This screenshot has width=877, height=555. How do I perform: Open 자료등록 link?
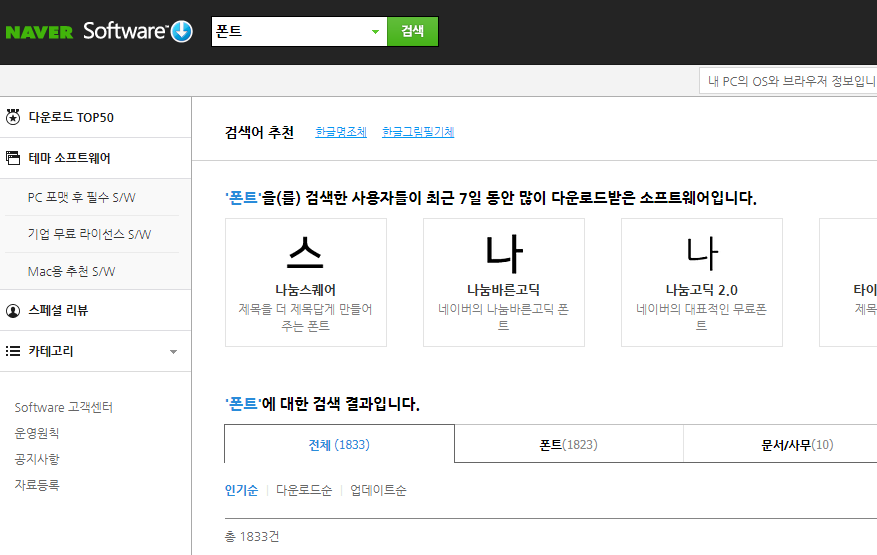coord(37,485)
